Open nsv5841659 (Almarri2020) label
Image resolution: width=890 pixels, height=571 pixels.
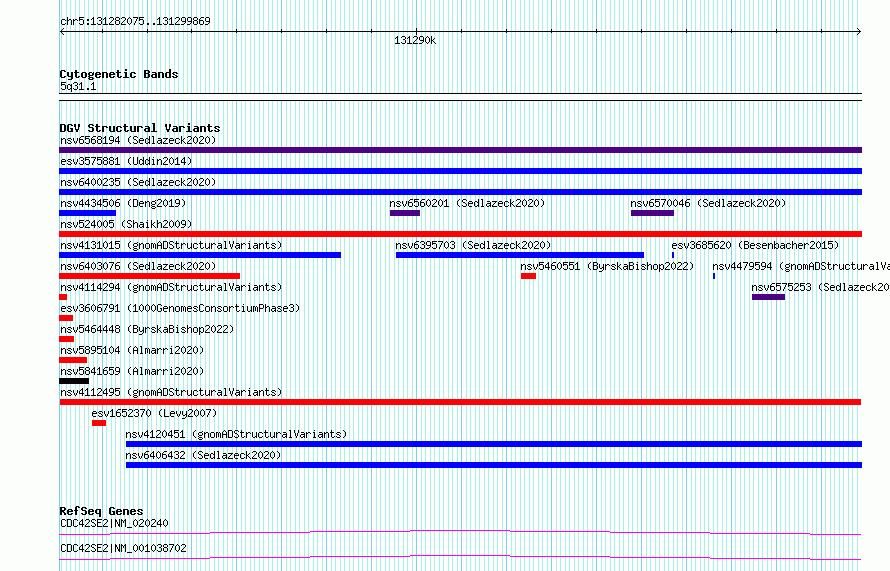pyautogui.click(x=132, y=371)
